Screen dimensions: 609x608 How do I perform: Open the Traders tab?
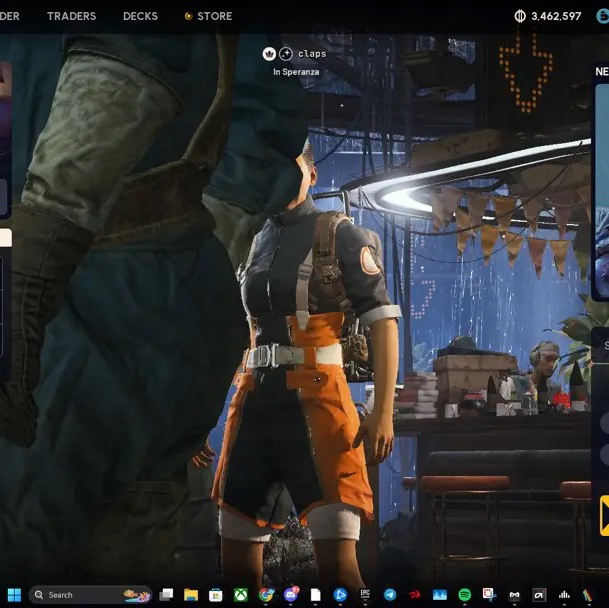click(71, 16)
